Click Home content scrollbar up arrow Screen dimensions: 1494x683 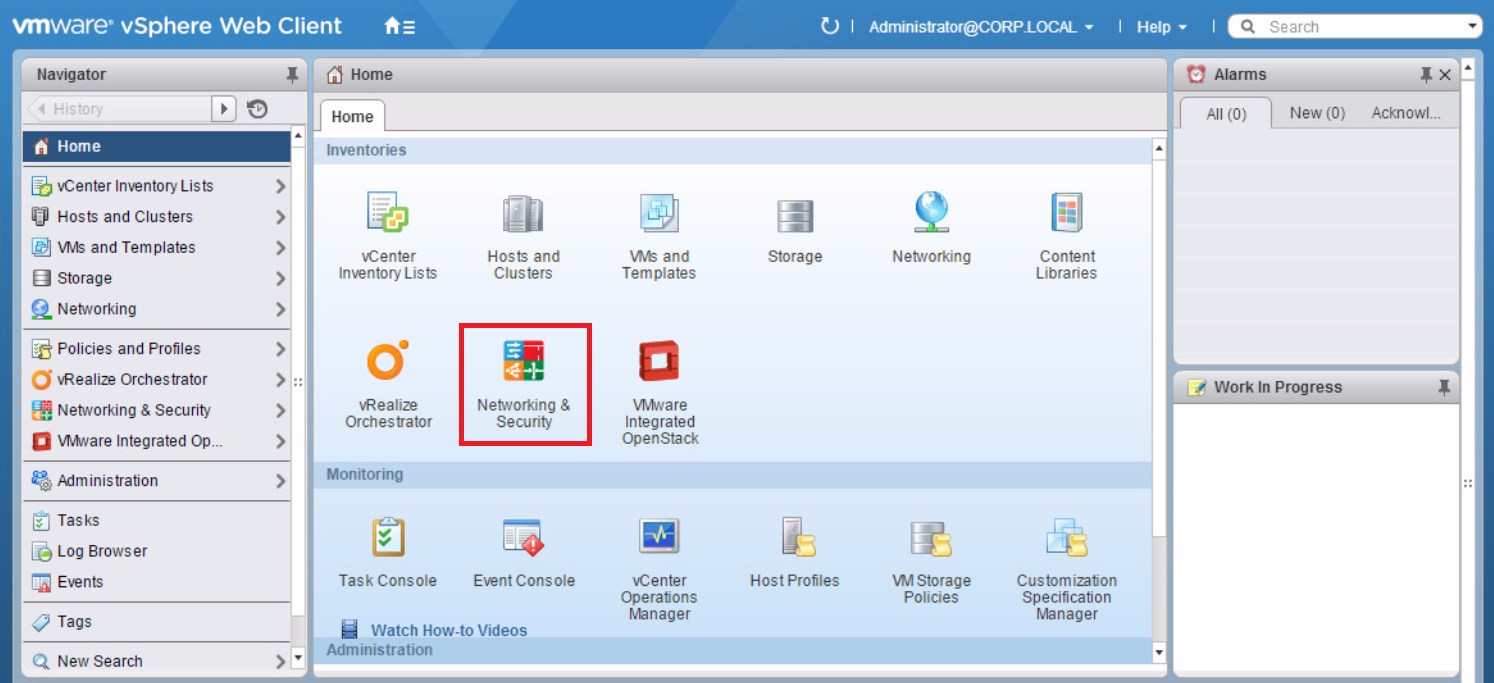pos(1159,149)
